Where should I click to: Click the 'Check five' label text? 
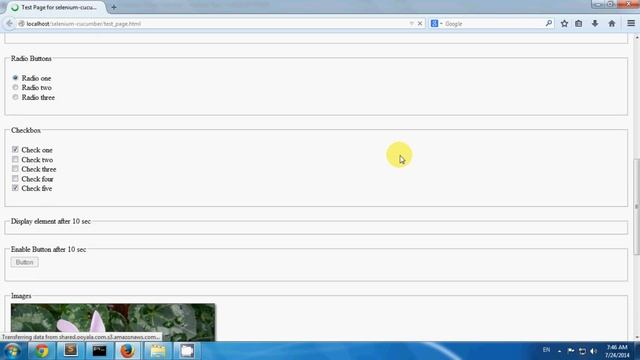click(37, 189)
